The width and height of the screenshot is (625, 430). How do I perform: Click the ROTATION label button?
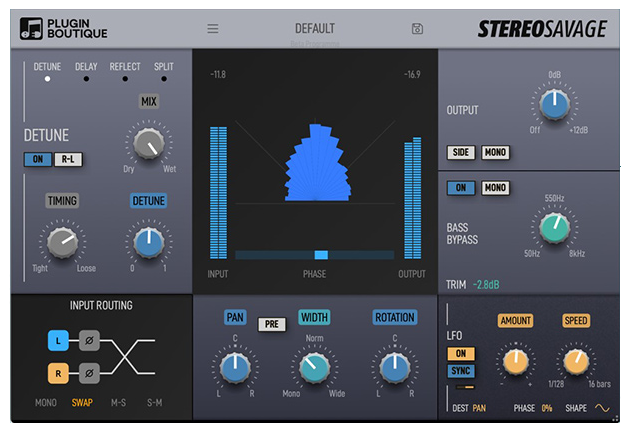[x=395, y=317]
